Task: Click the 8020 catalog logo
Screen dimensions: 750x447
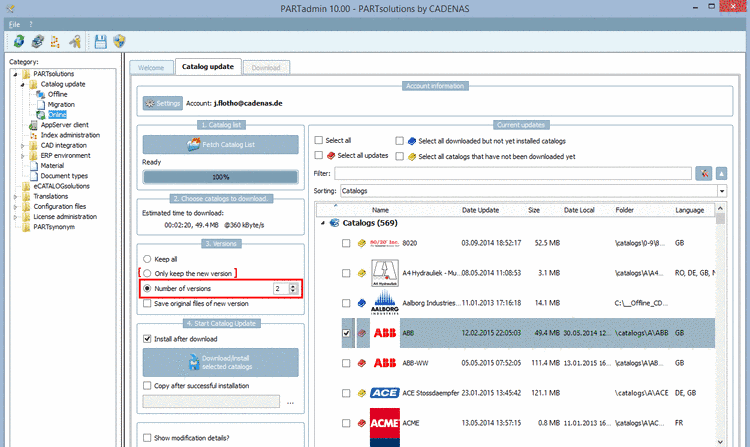Action: pos(384,243)
